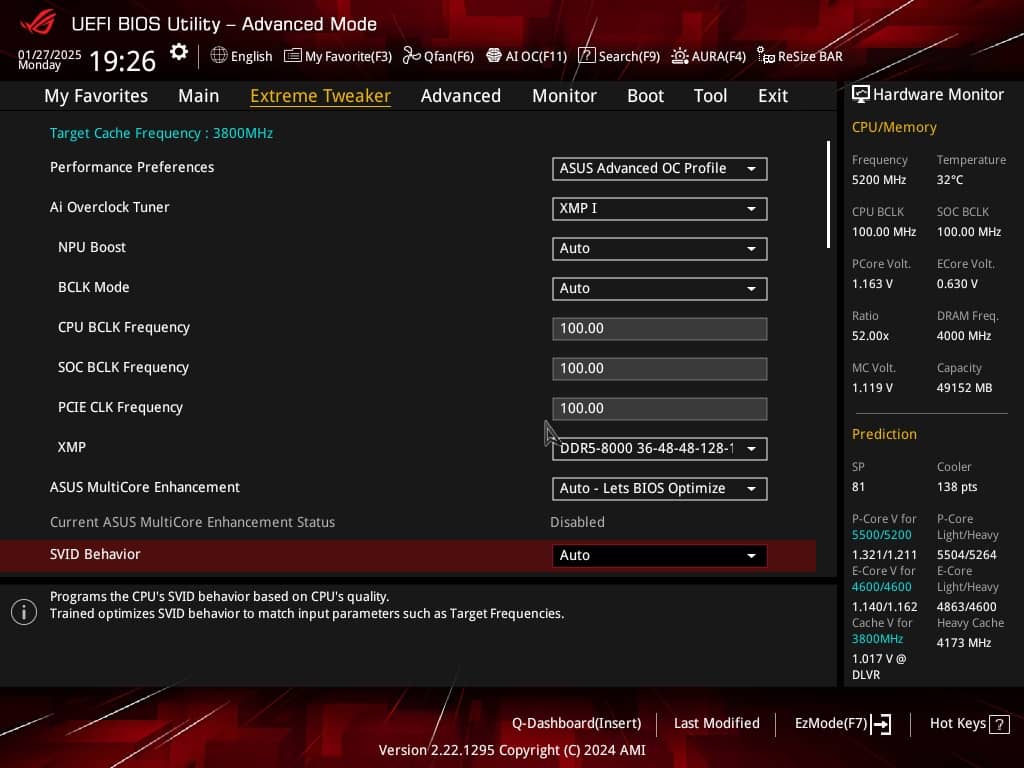
Task: Open the SVID Behavior dropdown
Action: click(660, 555)
